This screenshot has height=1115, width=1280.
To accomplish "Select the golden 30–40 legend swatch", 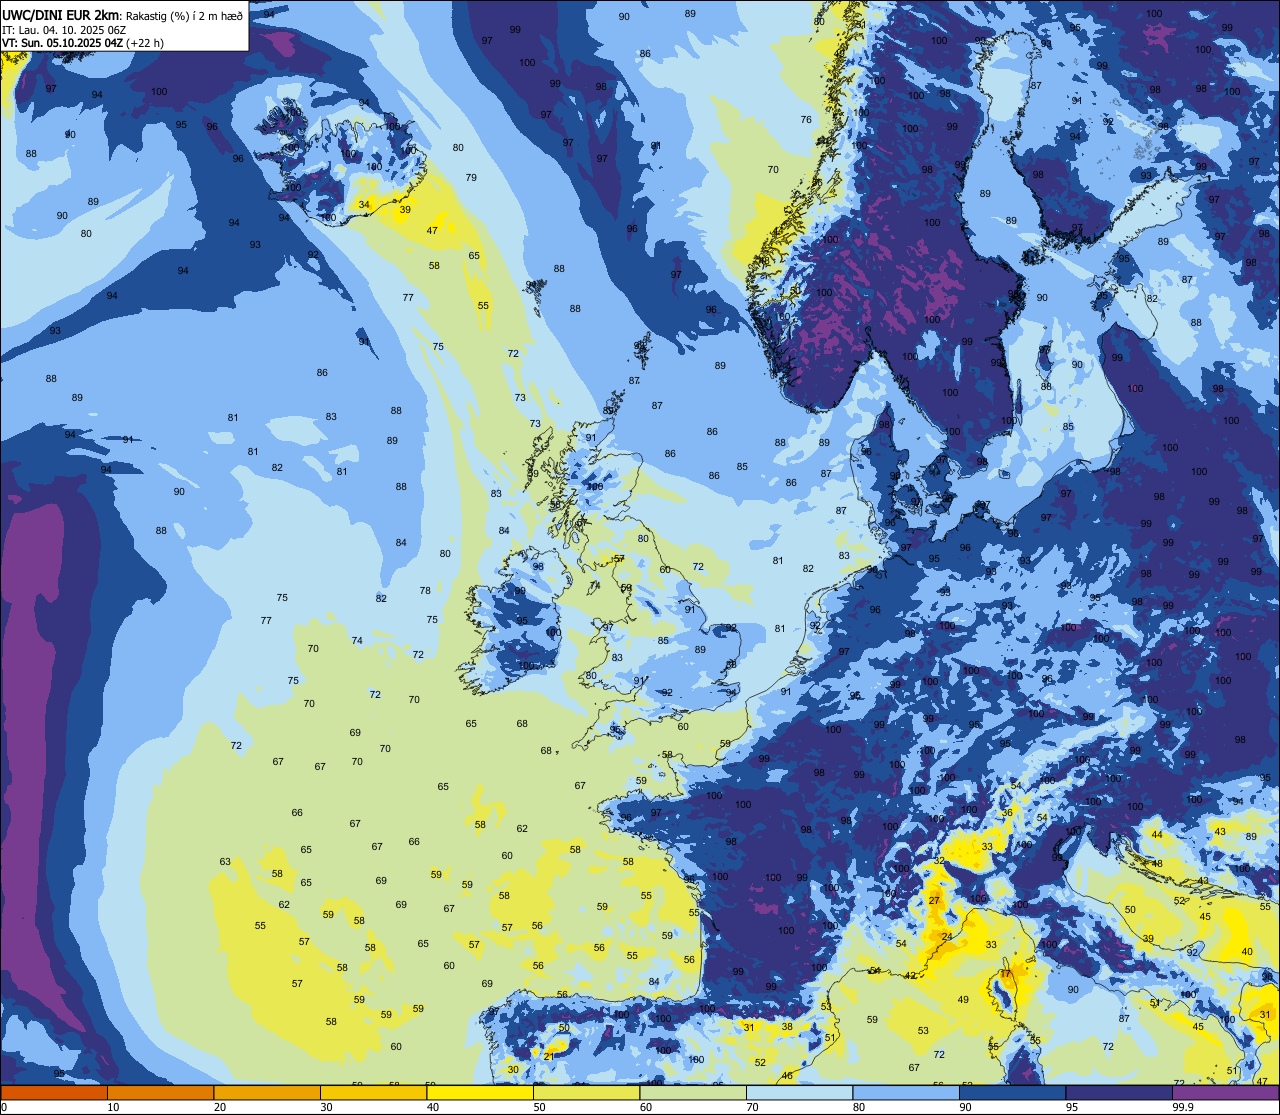I will tap(373, 1092).
